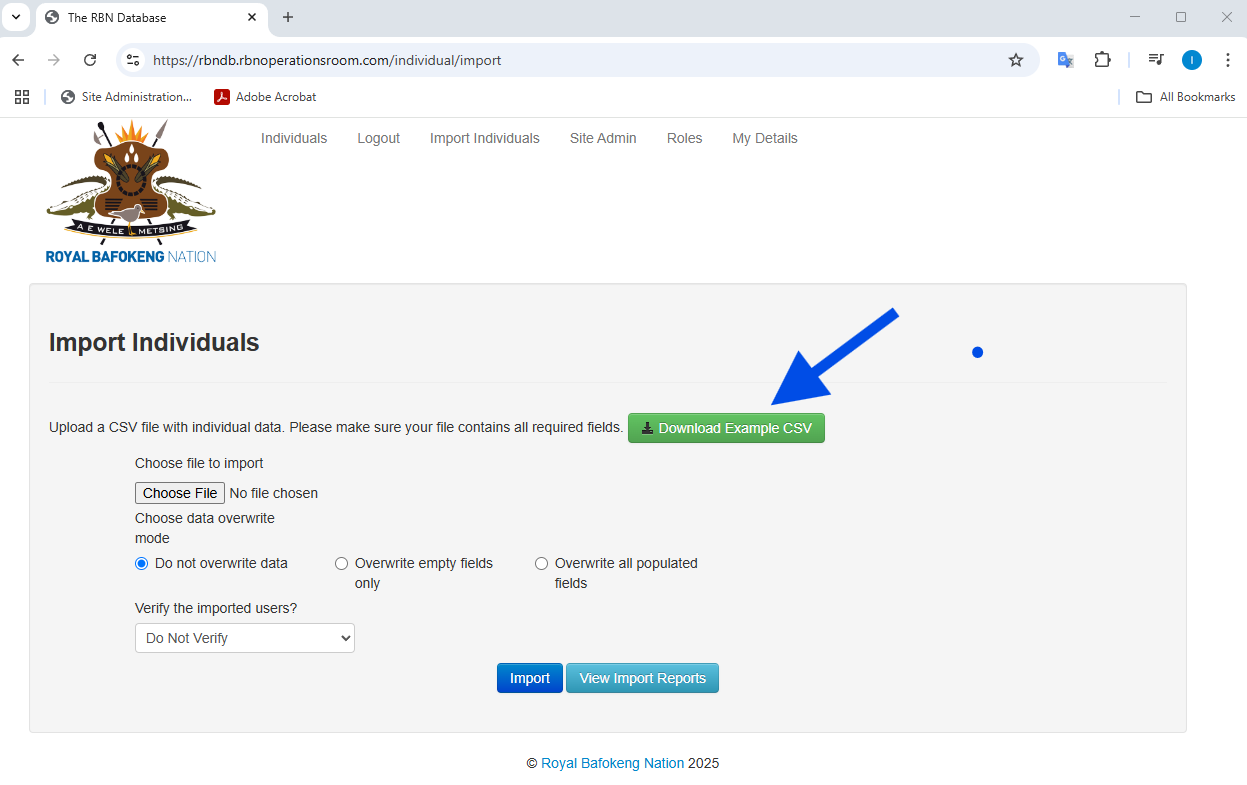The height and width of the screenshot is (785, 1247).
Task: Click the Royal Bafokeng Nation logo
Action: [131, 192]
